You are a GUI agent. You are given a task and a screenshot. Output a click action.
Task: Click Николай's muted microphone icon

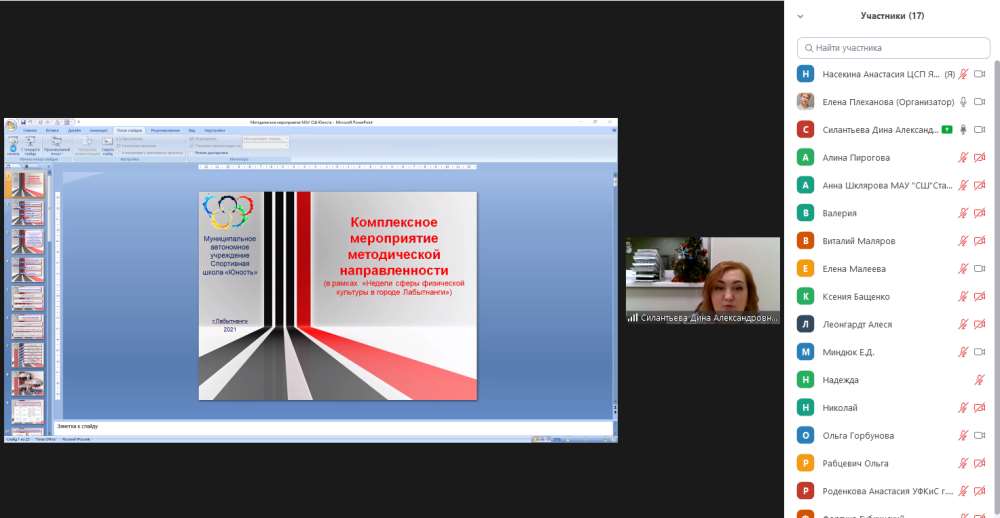(964, 408)
